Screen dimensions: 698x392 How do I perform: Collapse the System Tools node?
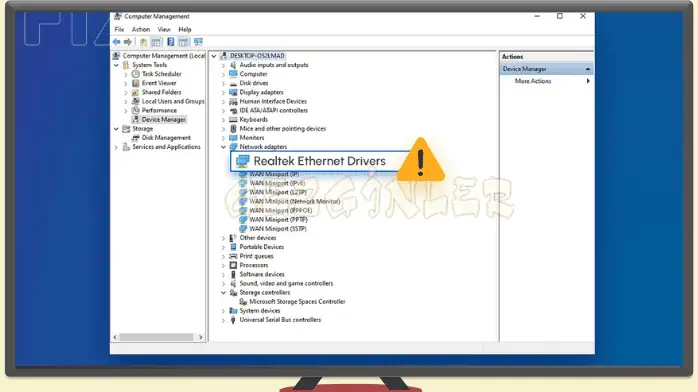116,65
